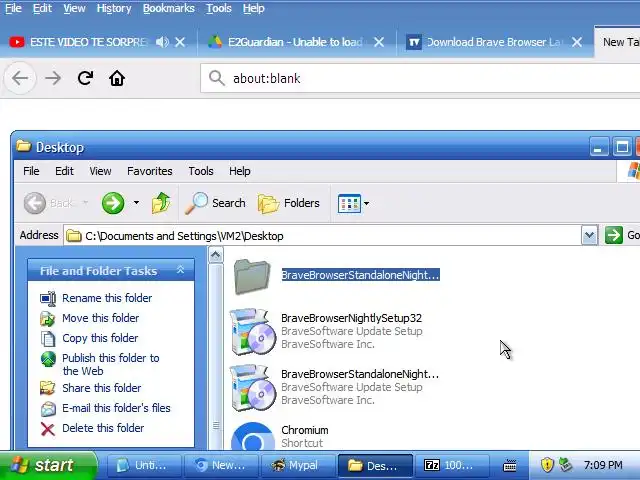Screen dimensions: 640x480
Task: Open the browser File menu
Action: point(13,8)
